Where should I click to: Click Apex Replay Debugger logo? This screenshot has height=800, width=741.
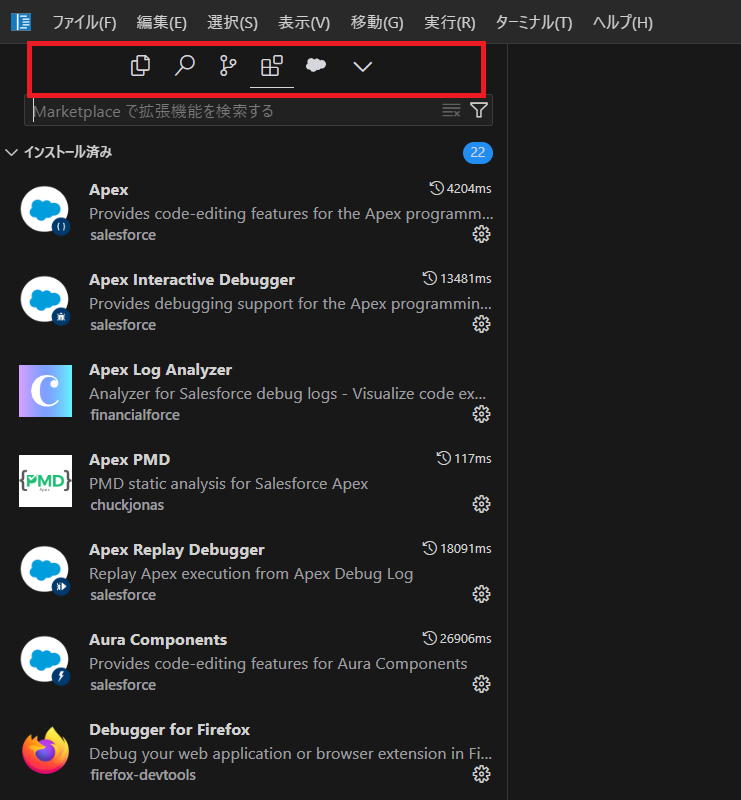coord(45,570)
